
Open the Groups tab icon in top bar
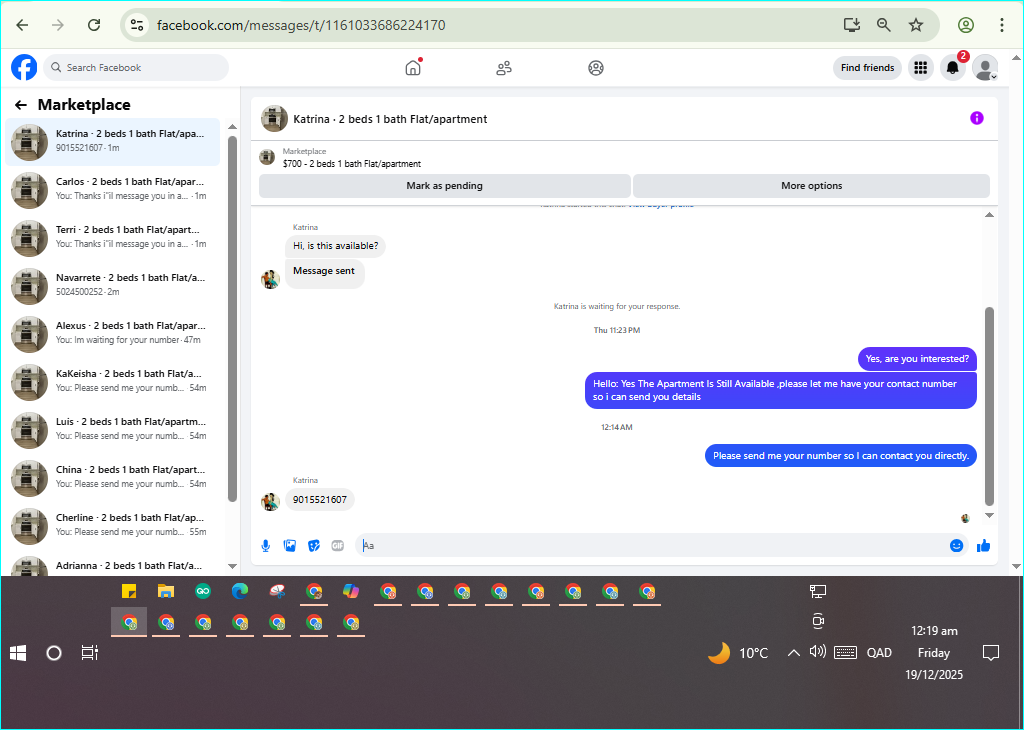pos(596,68)
